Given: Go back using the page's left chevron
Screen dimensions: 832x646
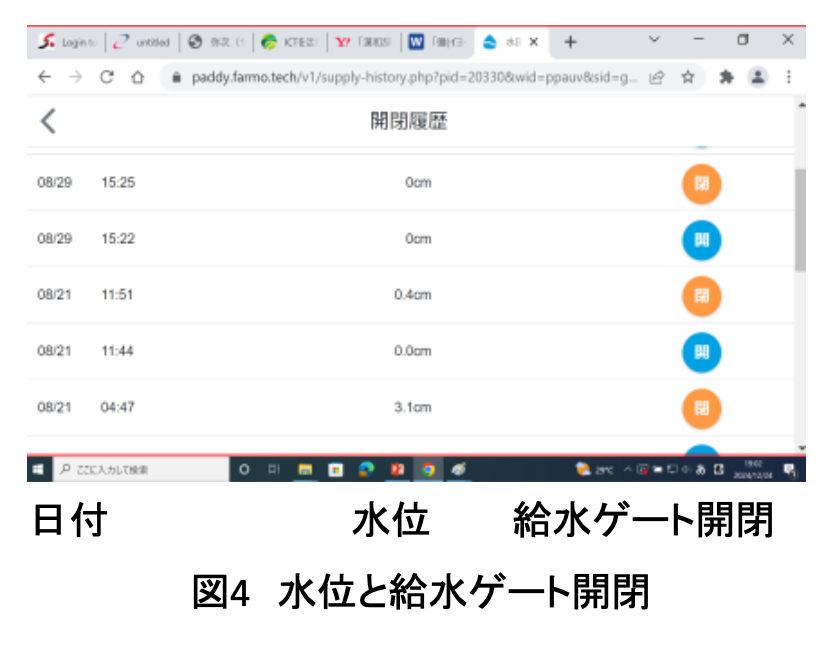Looking at the screenshot, I should [x=48, y=121].
